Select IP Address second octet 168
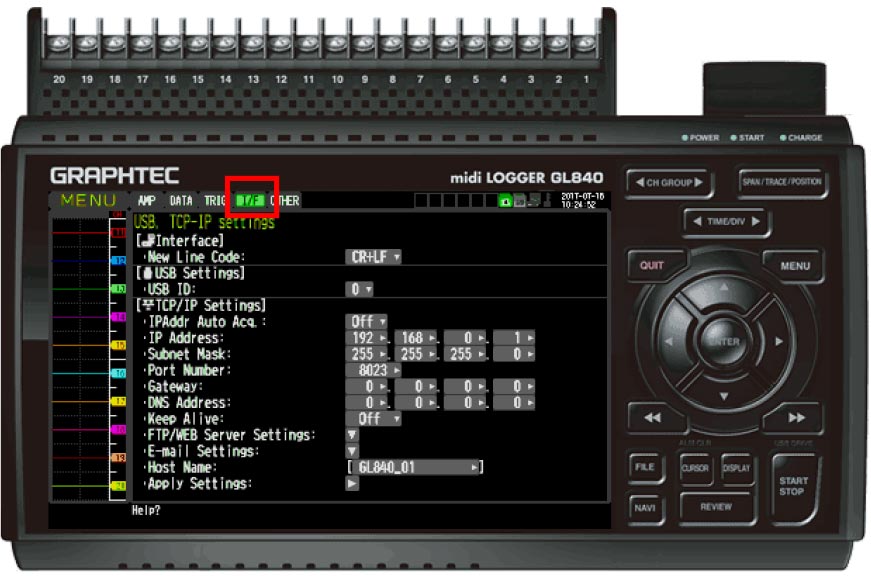 (x=416, y=338)
